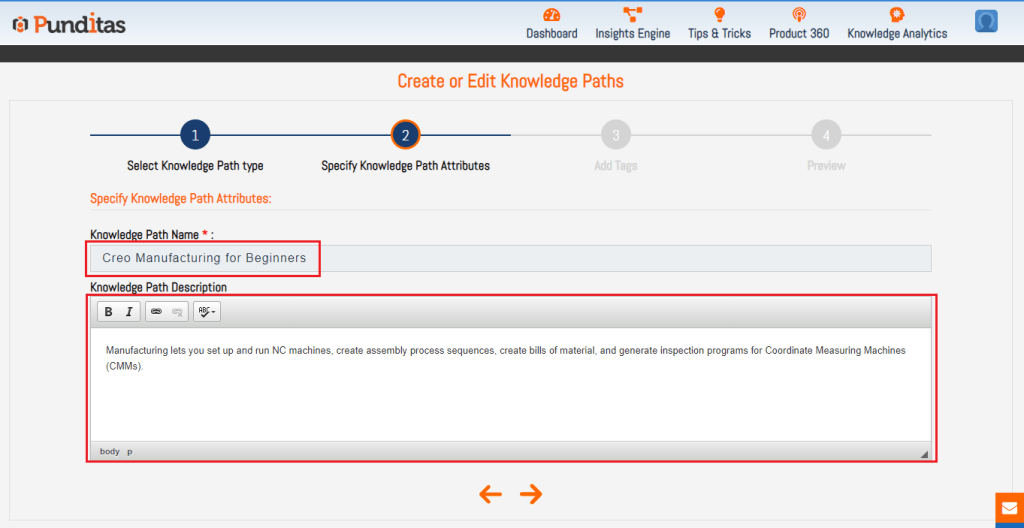The image size is (1024, 528).
Task: Click the unlink icon in the editor toolbar
Action: pos(177,312)
